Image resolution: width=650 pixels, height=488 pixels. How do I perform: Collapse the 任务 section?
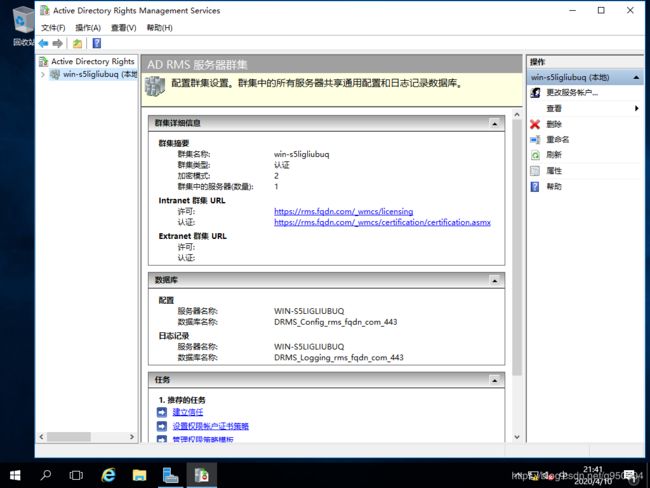(495, 380)
